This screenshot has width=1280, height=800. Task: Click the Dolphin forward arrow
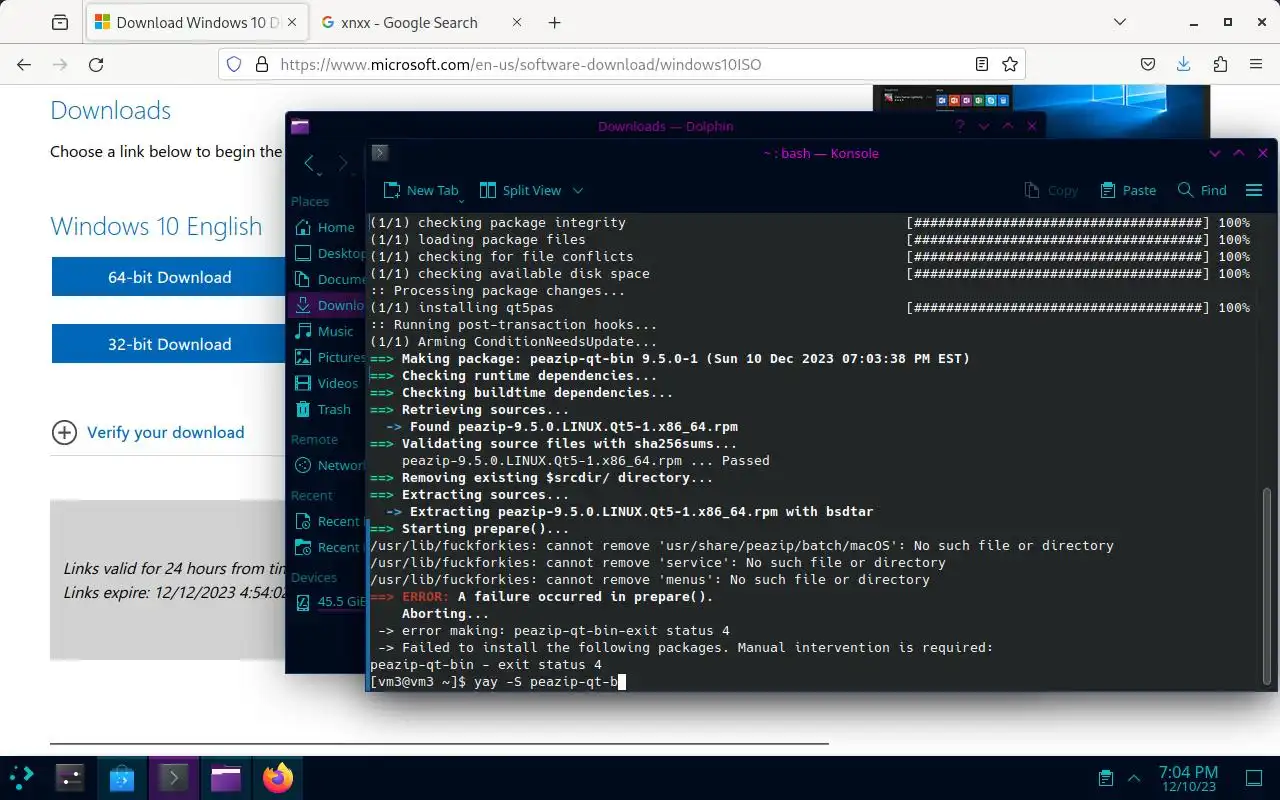343,163
